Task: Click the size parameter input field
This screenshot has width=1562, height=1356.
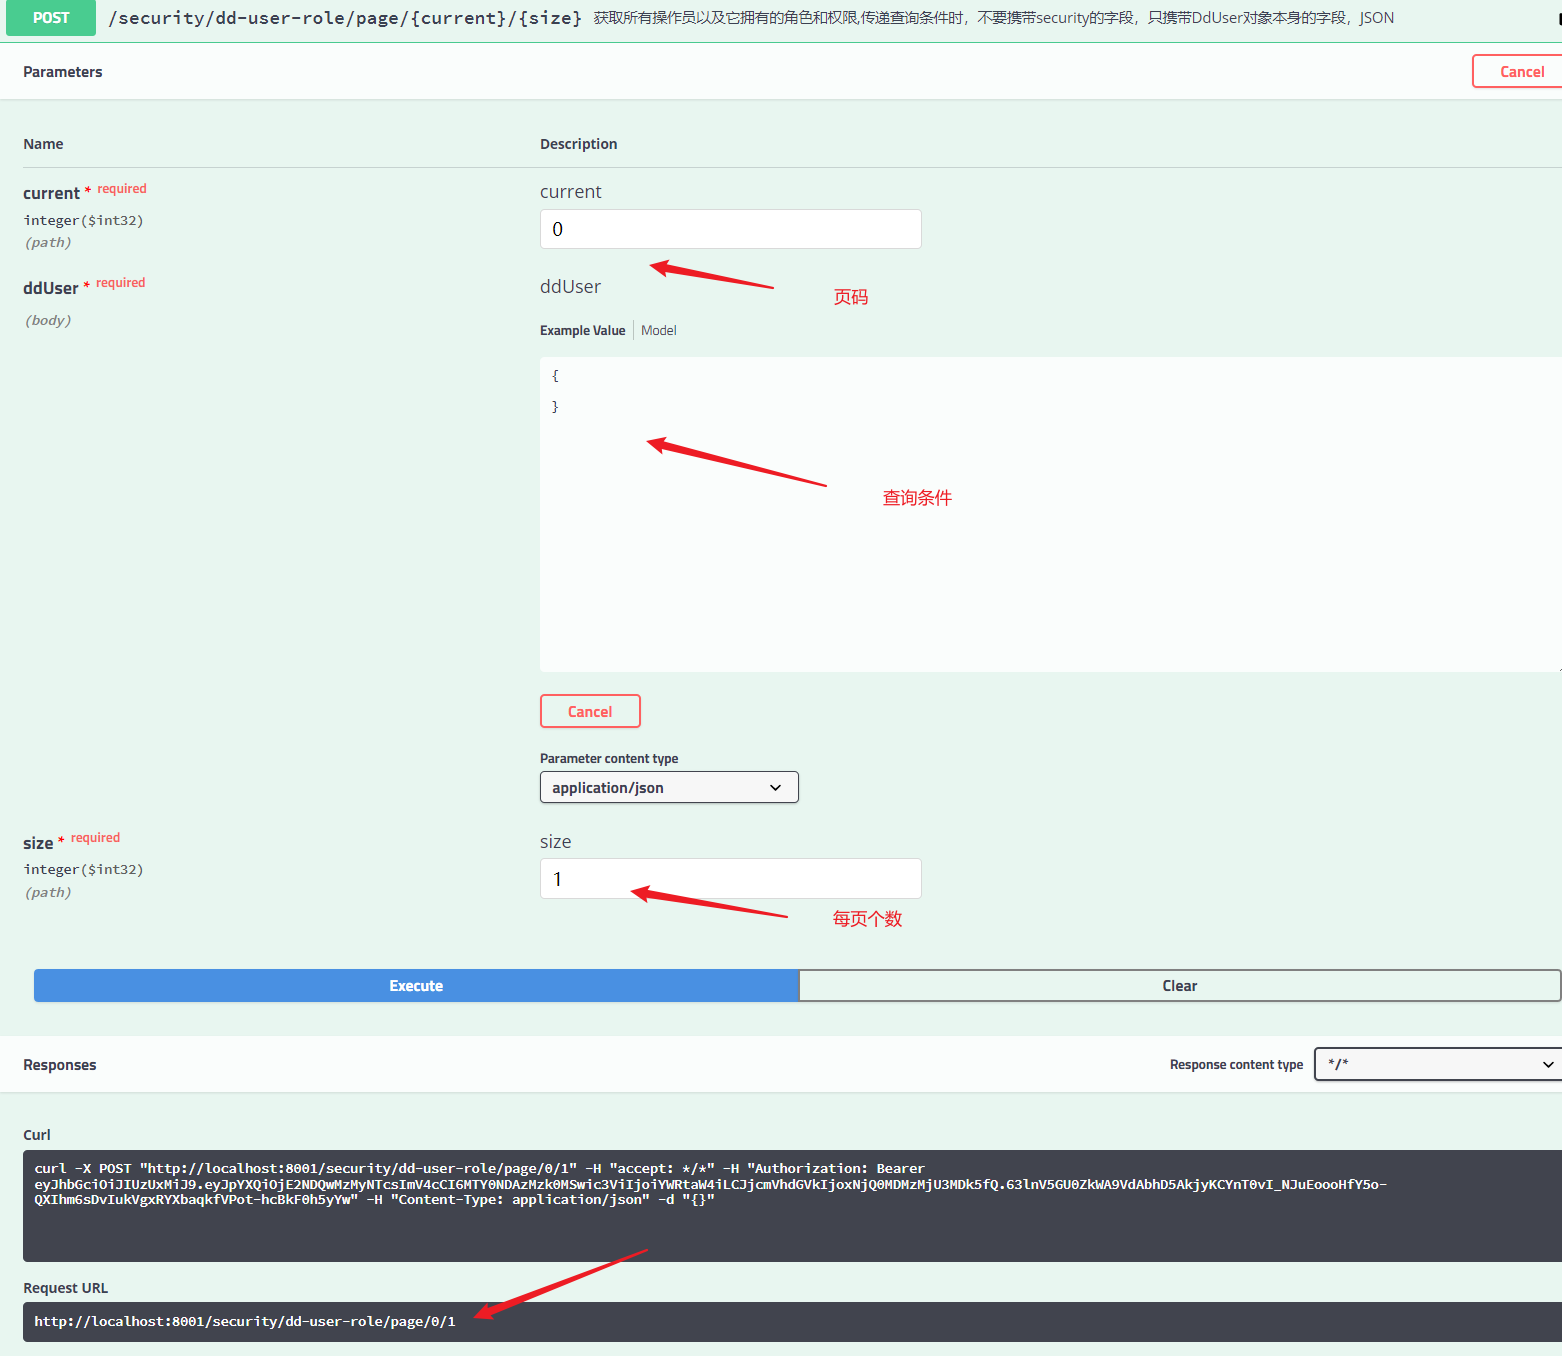Action: pos(729,878)
